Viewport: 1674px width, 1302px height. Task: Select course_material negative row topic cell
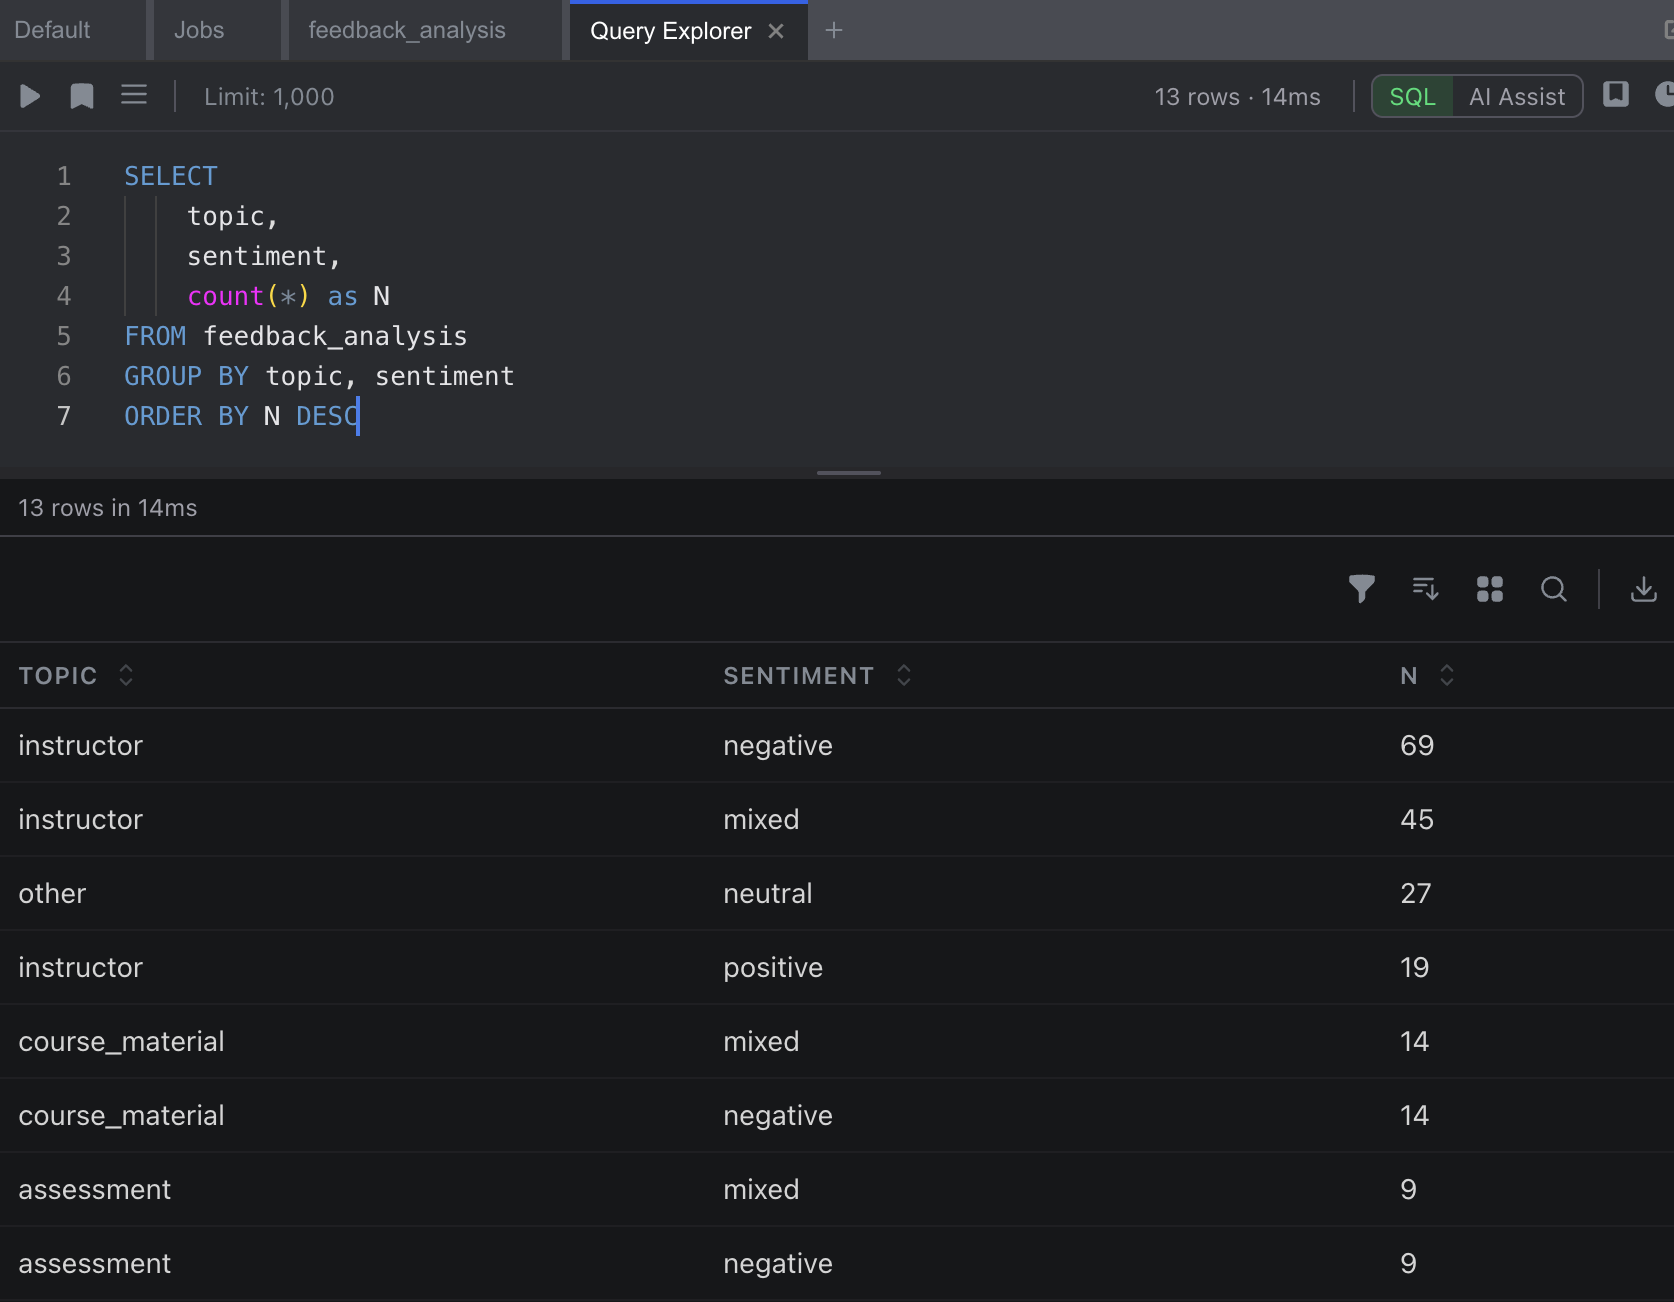(x=122, y=1116)
